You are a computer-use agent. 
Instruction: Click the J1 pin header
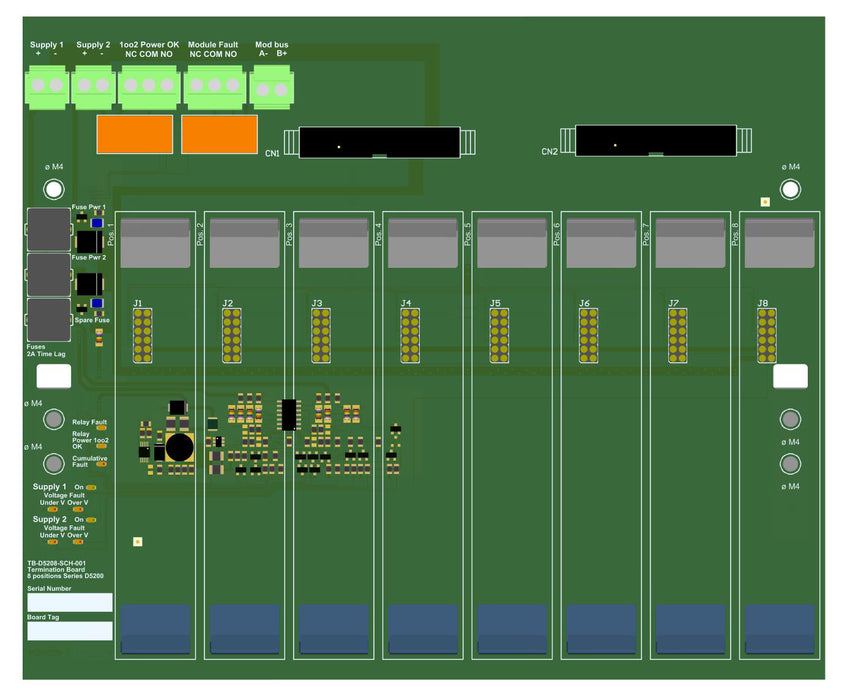coord(143,335)
